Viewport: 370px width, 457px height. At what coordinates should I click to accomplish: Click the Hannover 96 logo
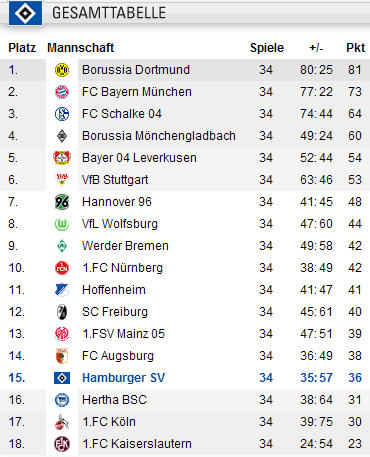(62, 202)
